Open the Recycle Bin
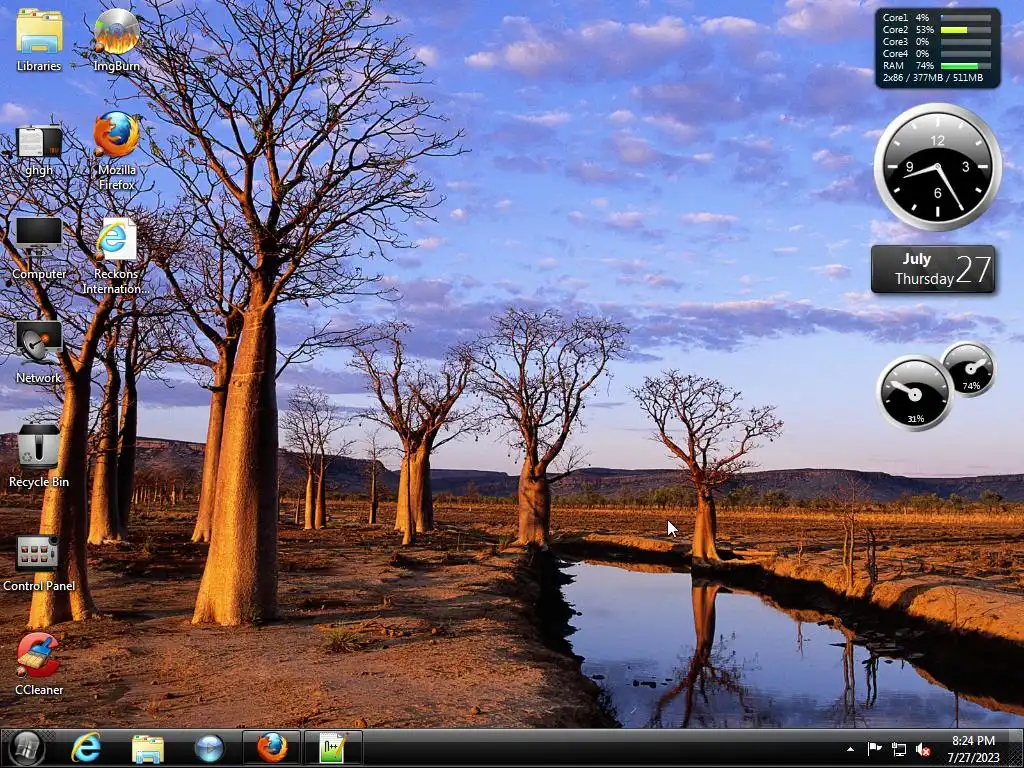The width and height of the screenshot is (1024, 768). click(39, 455)
